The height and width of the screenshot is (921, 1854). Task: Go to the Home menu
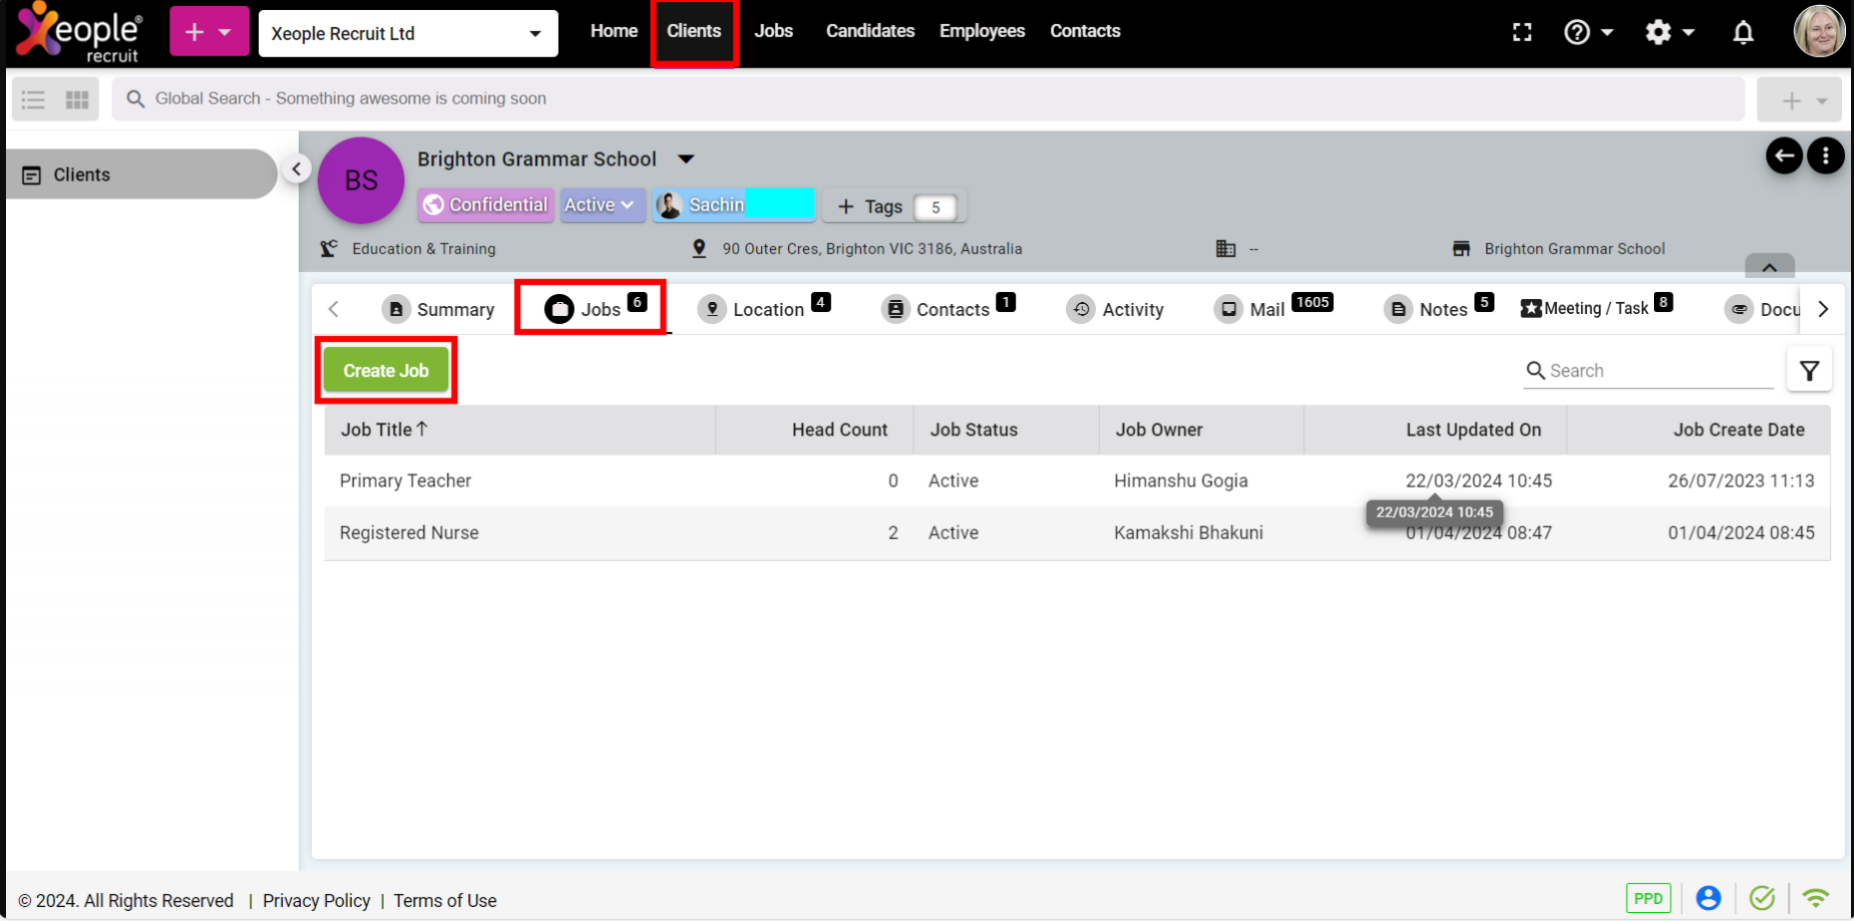click(x=614, y=31)
